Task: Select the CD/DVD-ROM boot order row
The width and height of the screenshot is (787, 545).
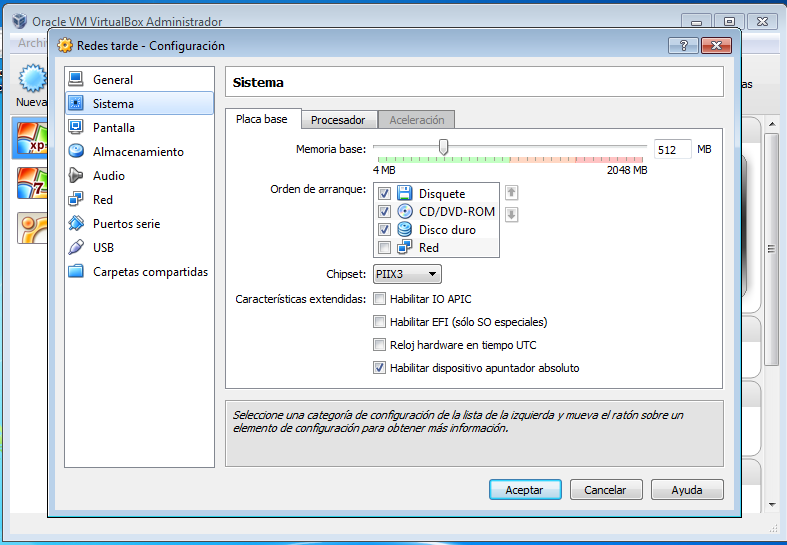Action: [436, 212]
